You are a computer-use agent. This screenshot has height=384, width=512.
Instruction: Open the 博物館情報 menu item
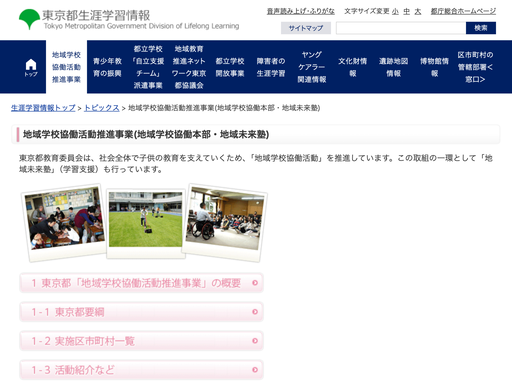pos(434,67)
